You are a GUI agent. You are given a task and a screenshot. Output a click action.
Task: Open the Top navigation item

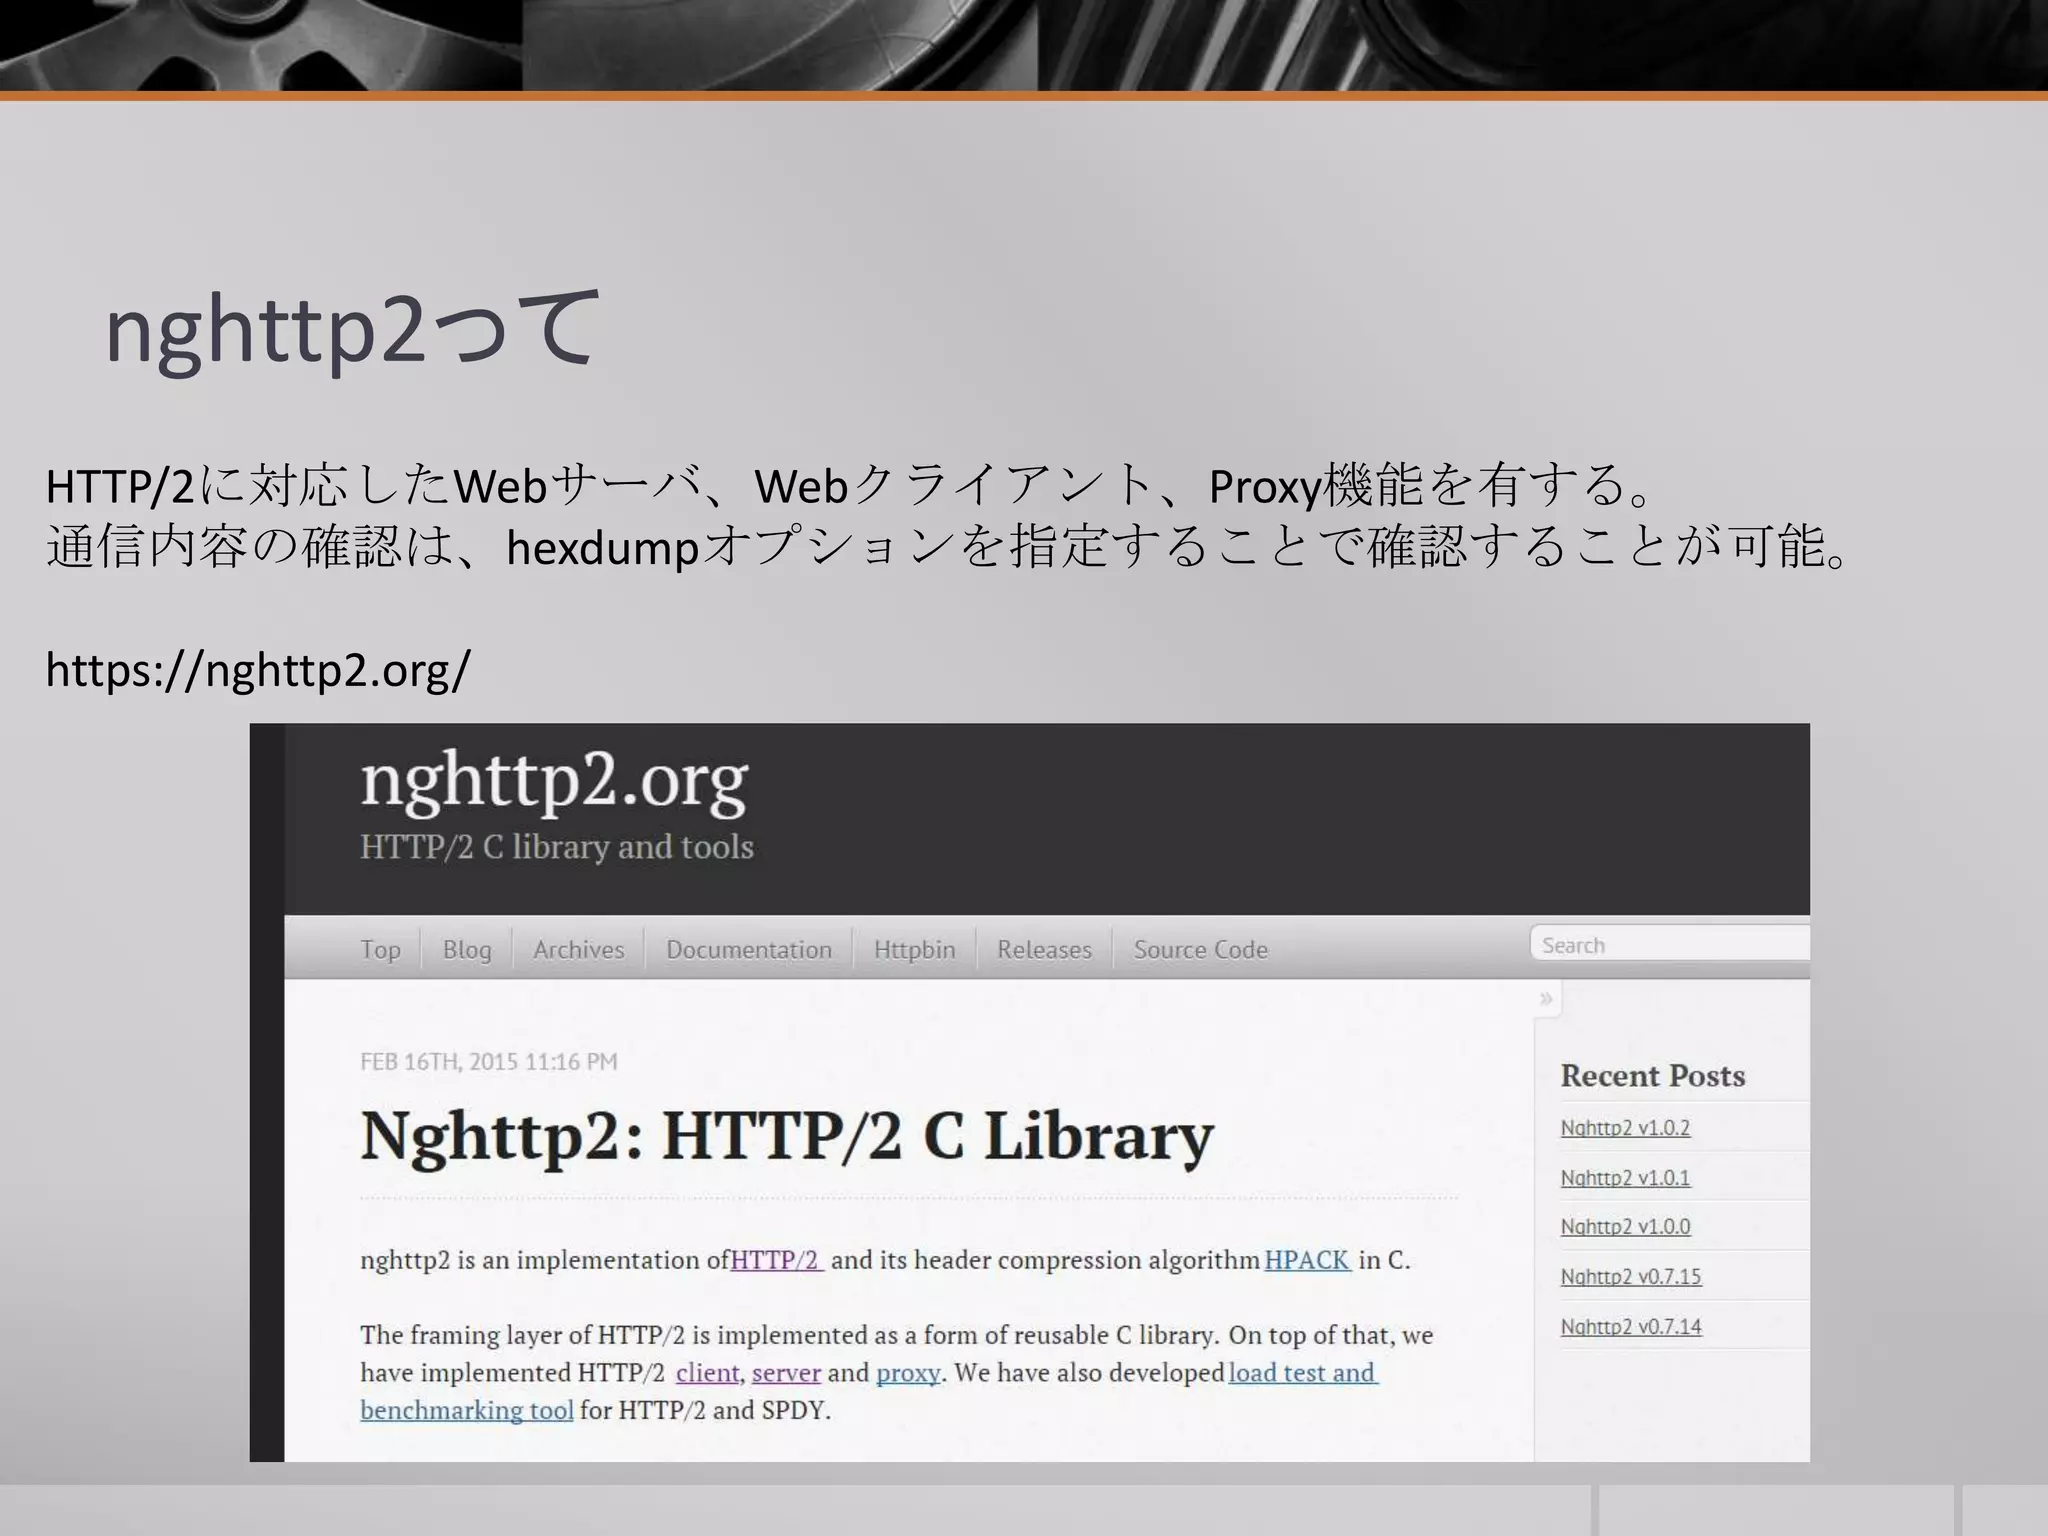[x=380, y=949]
